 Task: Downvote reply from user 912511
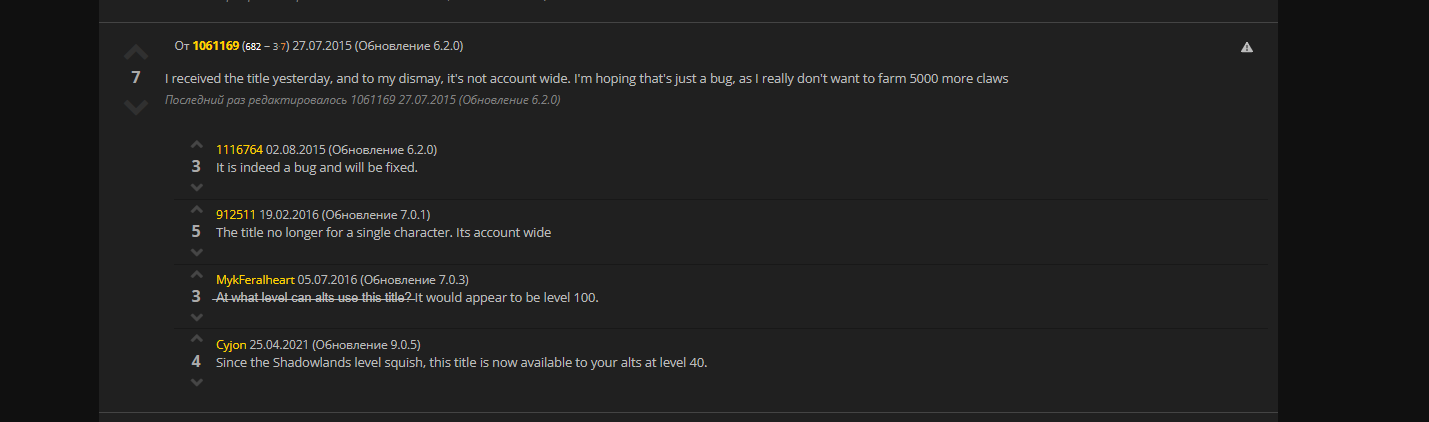click(x=196, y=252)
